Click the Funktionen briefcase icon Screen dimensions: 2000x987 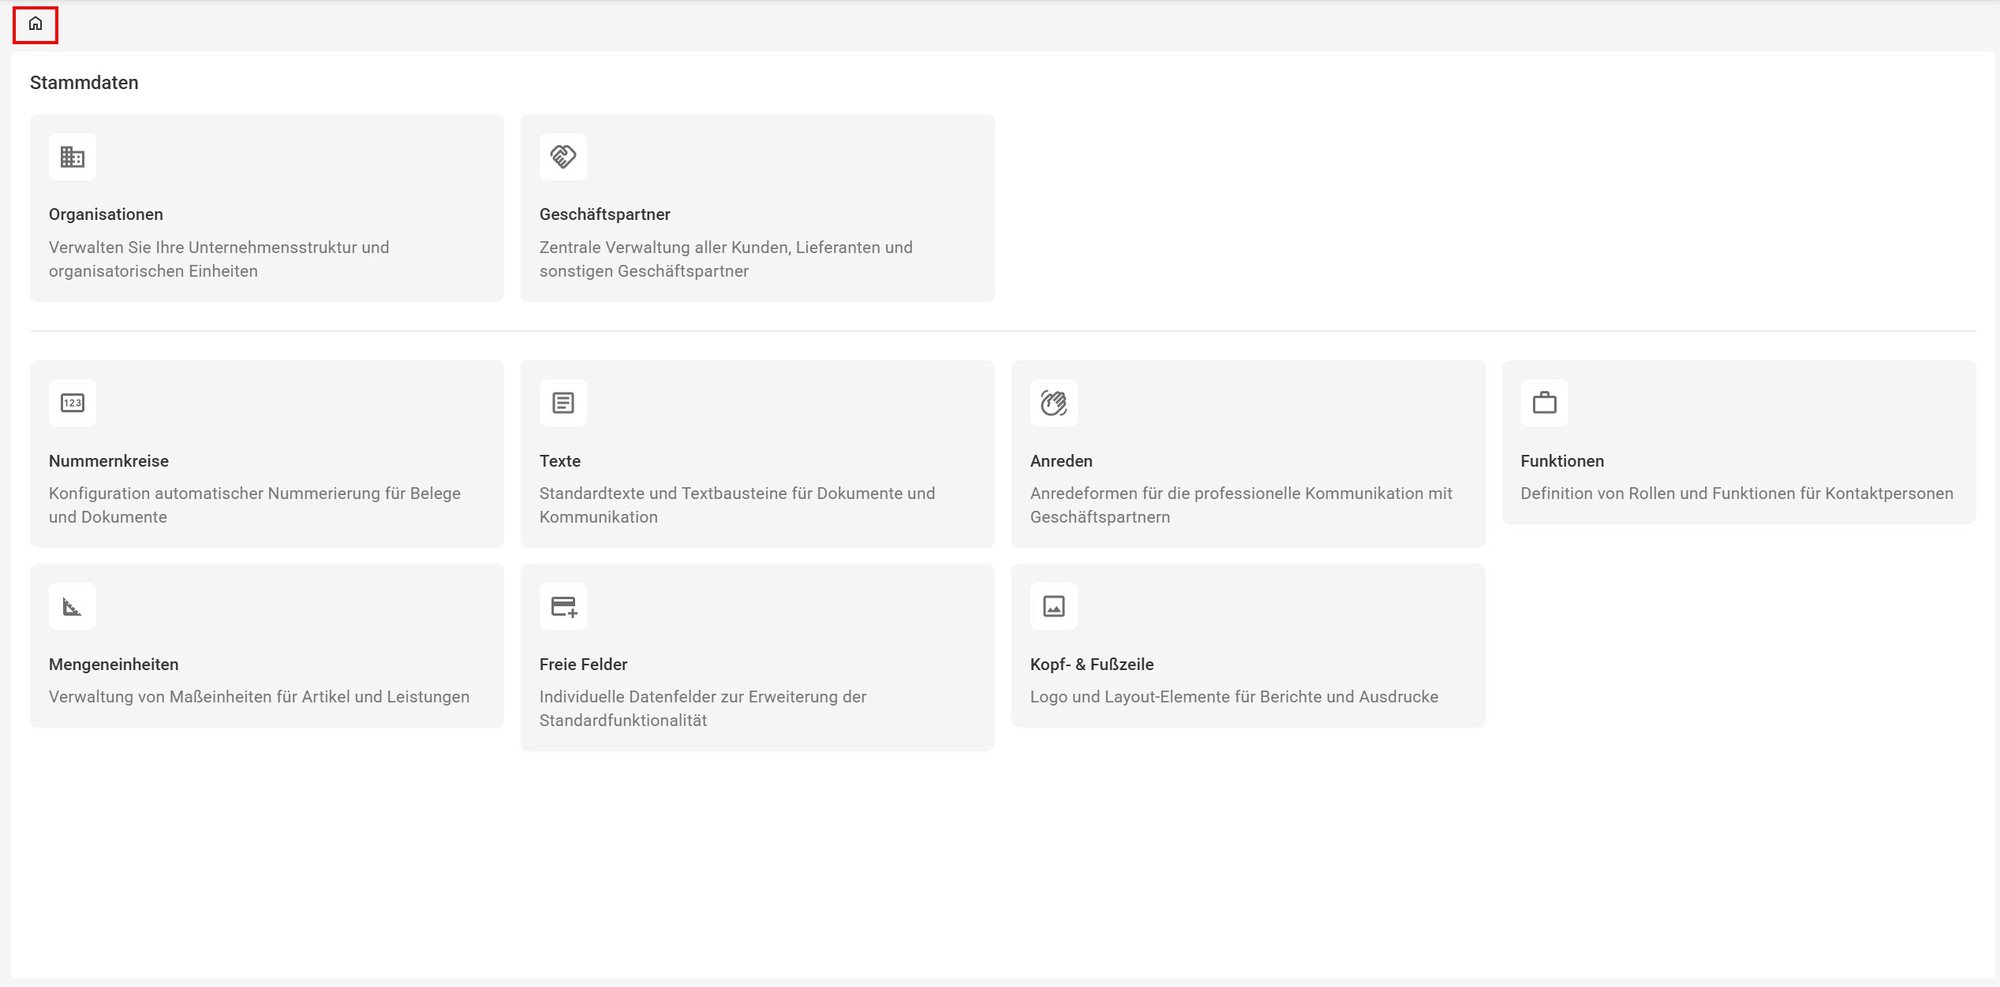pos(1544,403)
